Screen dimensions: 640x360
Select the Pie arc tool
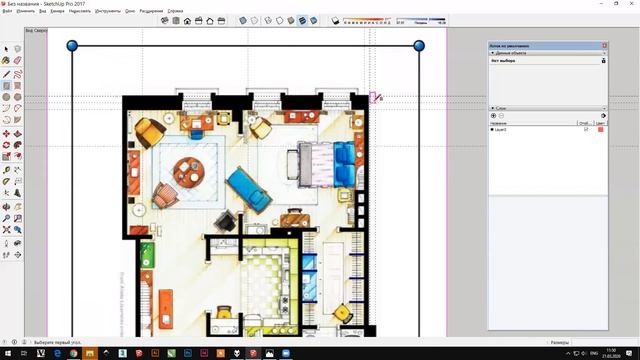coord(18,120)
